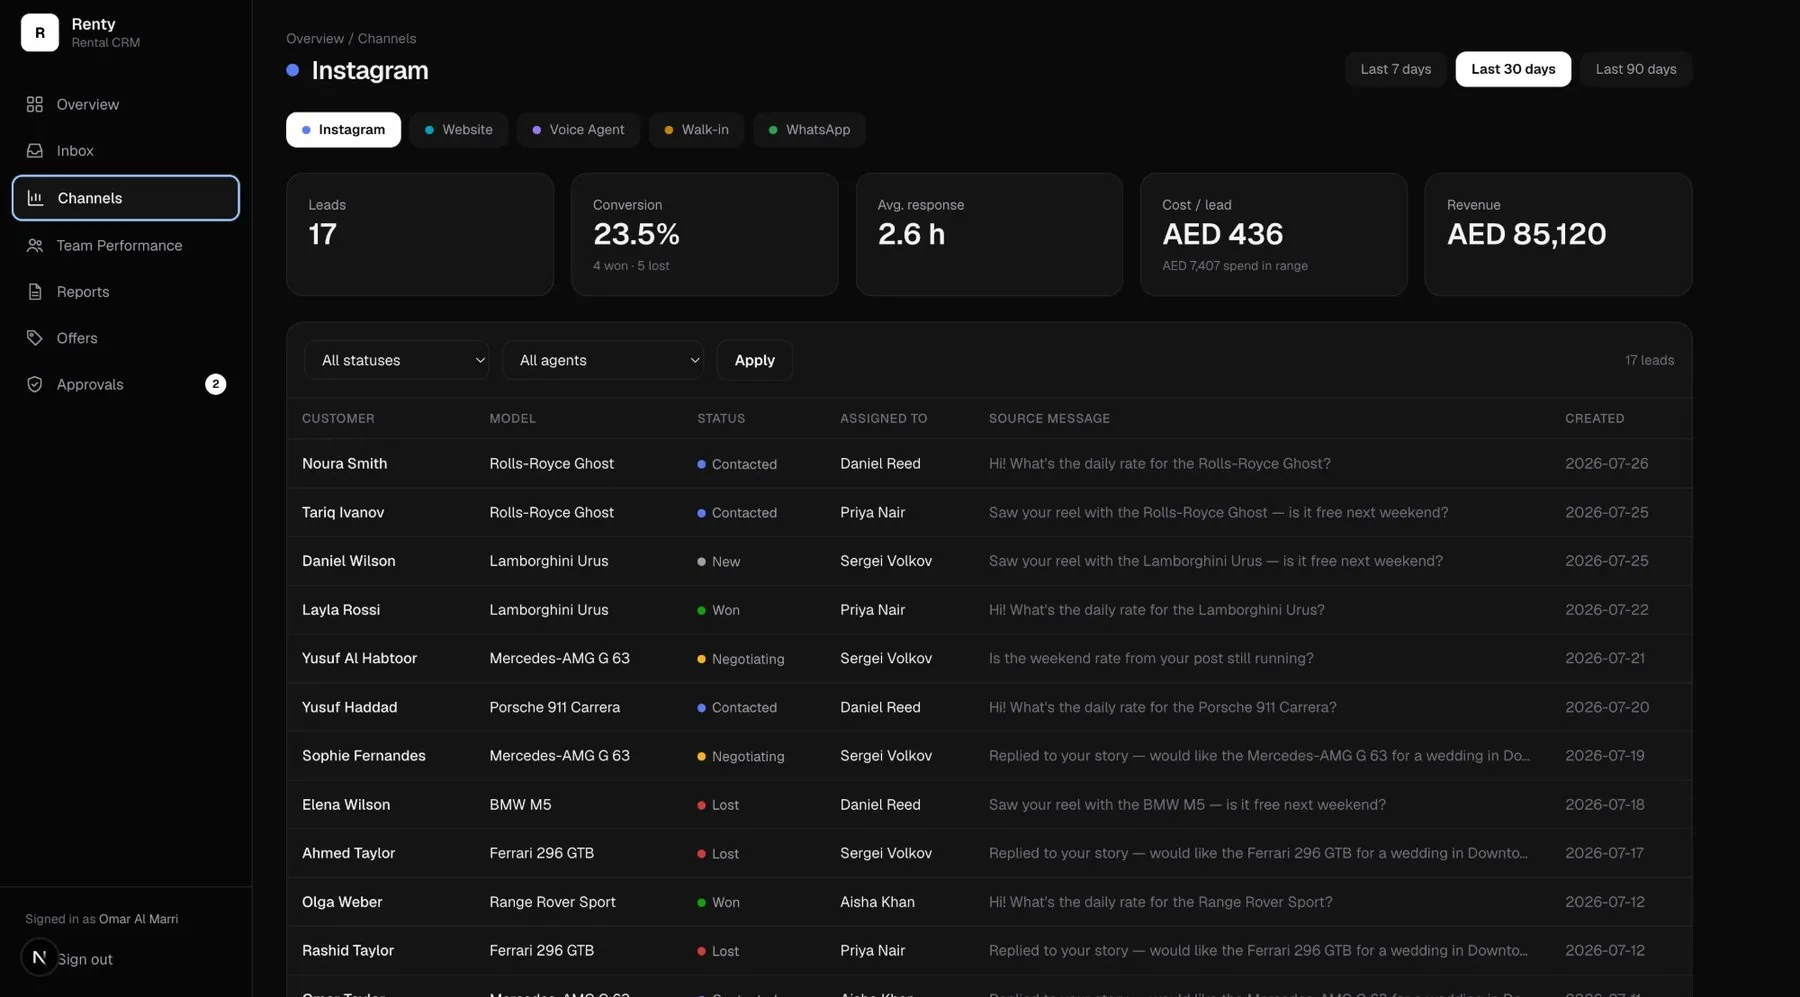Click Lost status on Elena Wilson row
Image resolution: width=1800 pixels, height=997 pixels.
pos(718,805)
